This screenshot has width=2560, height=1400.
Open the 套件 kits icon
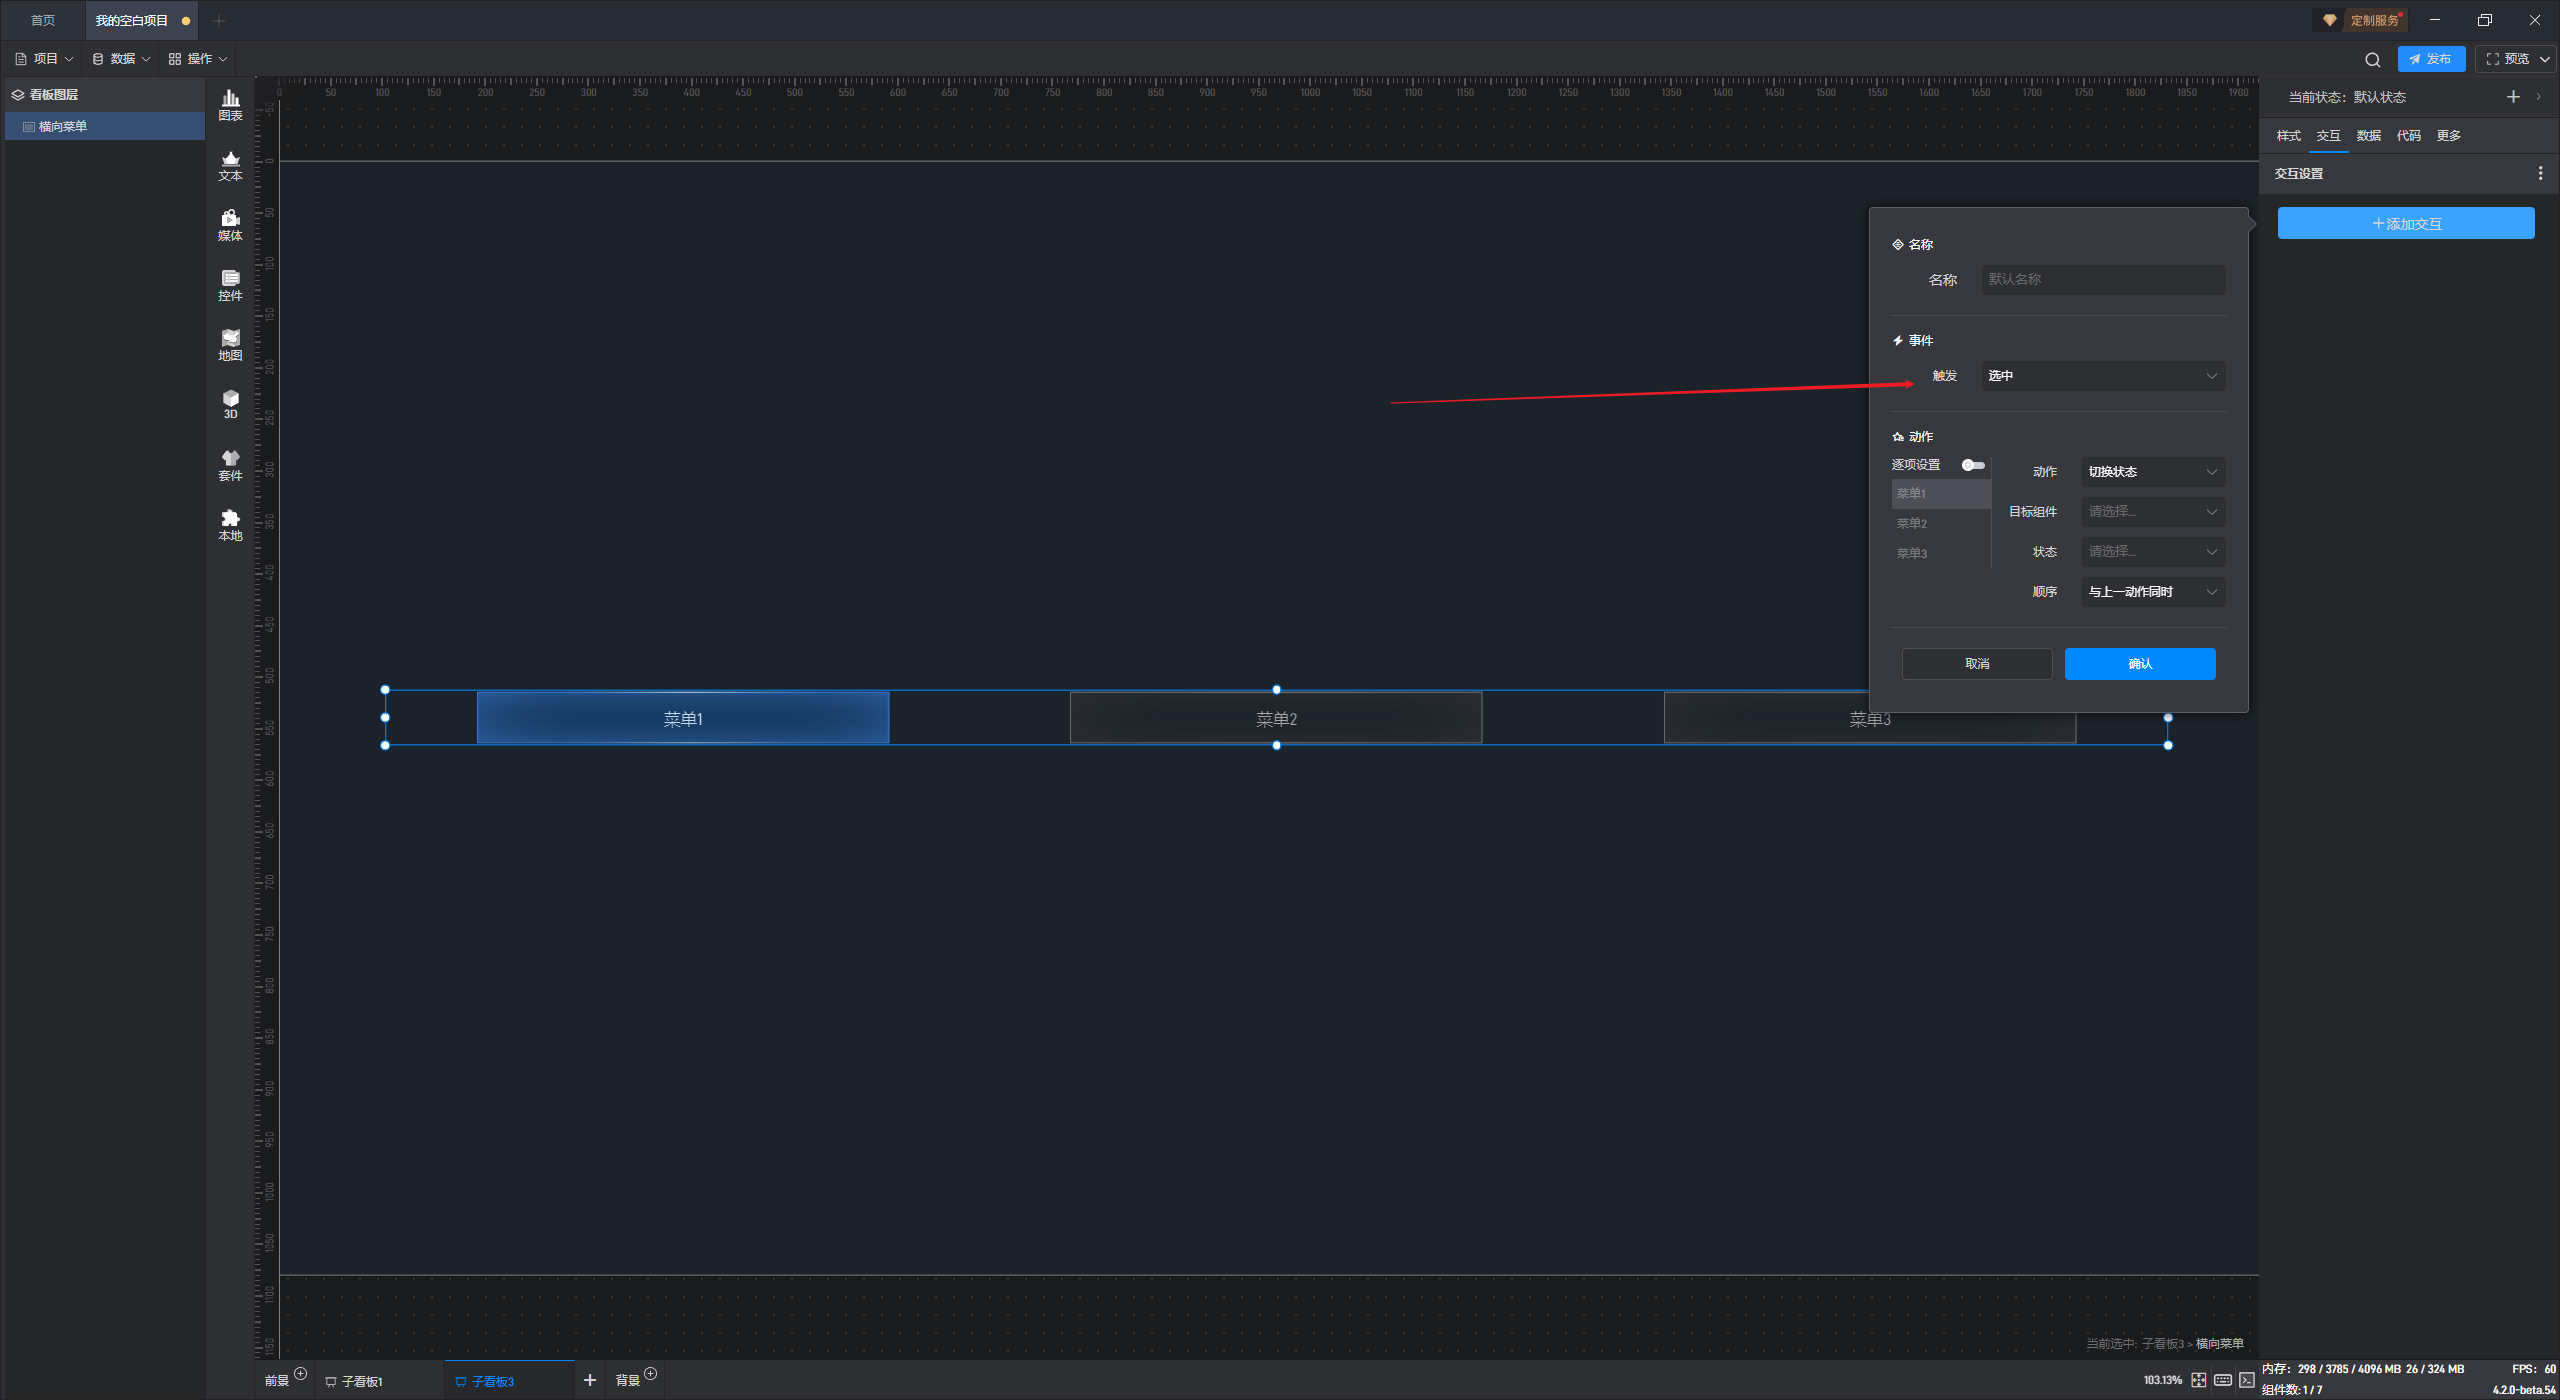pos(230,464)
